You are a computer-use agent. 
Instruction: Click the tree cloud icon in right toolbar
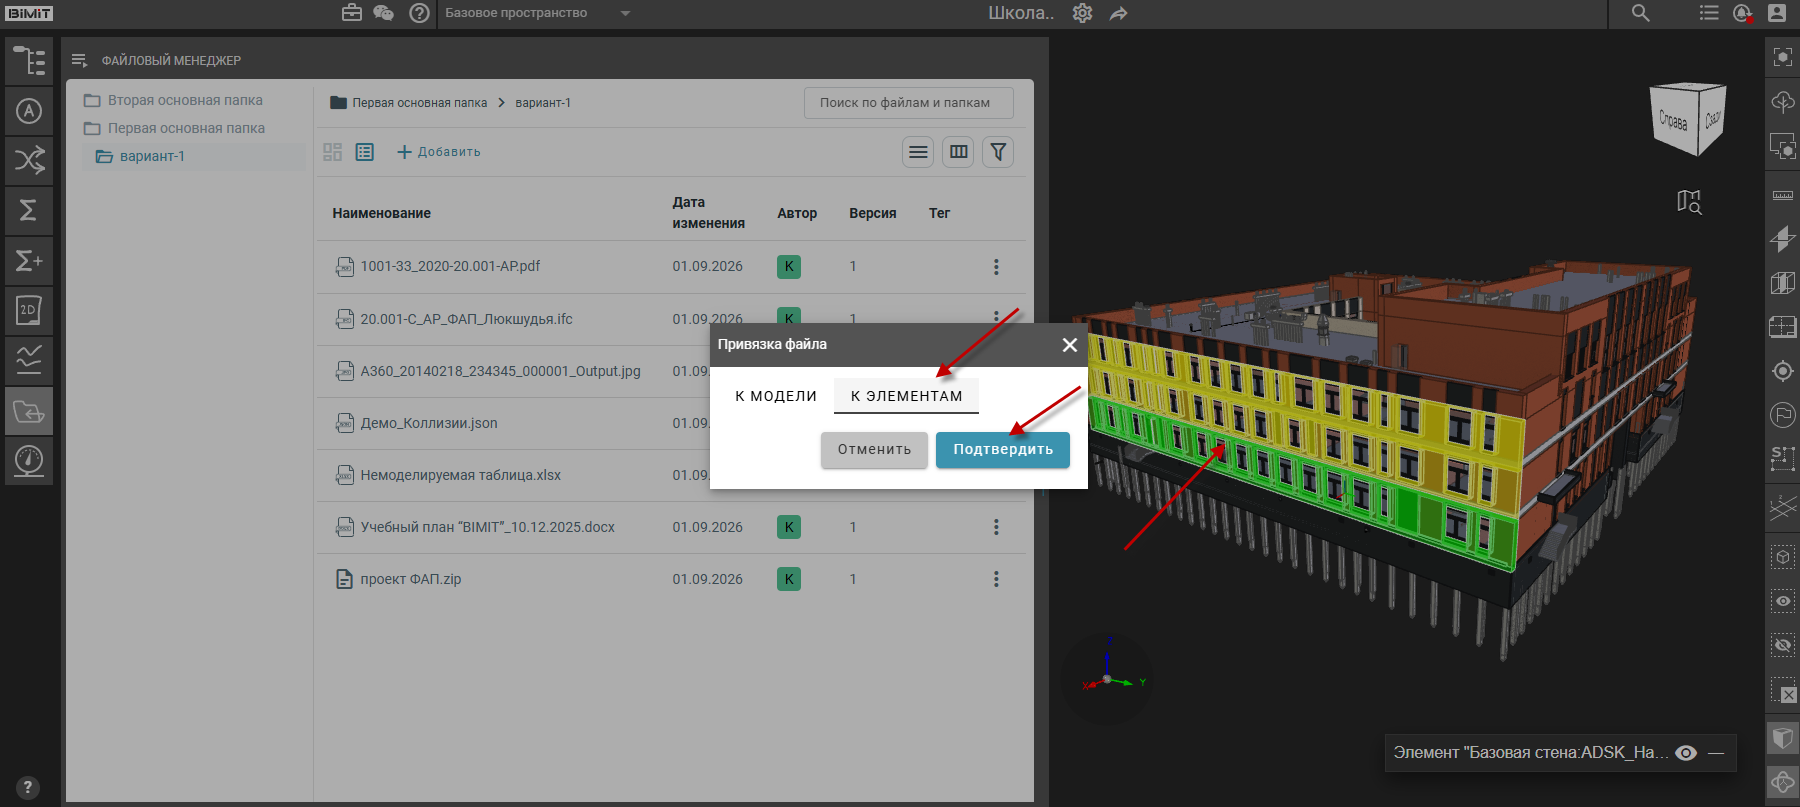pos(1783,101)
